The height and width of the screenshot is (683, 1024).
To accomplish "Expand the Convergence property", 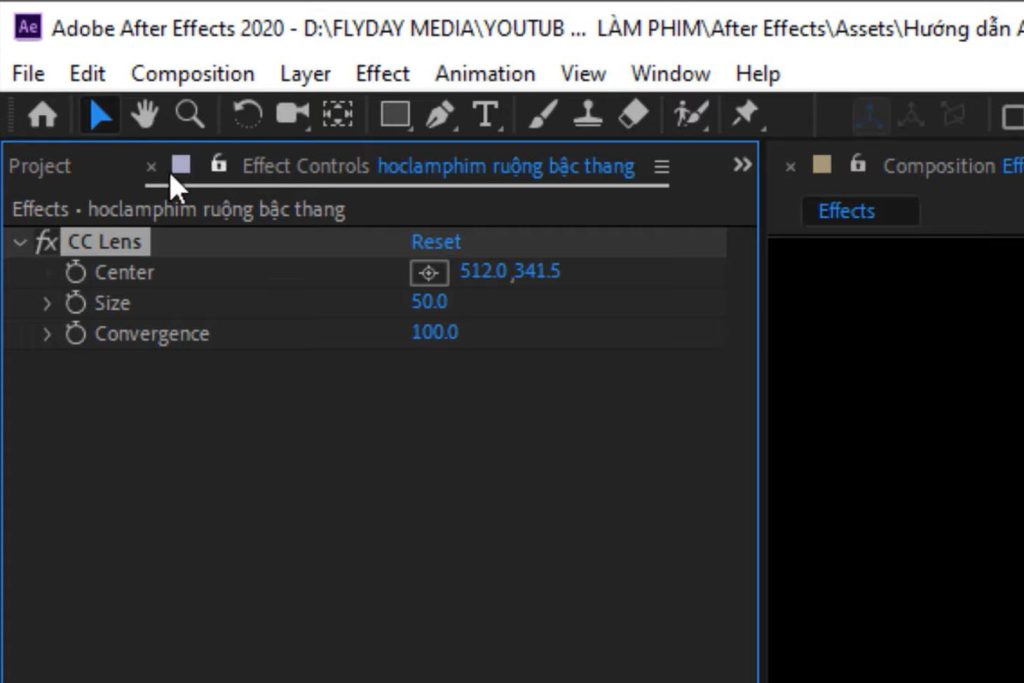I will 47,333.
